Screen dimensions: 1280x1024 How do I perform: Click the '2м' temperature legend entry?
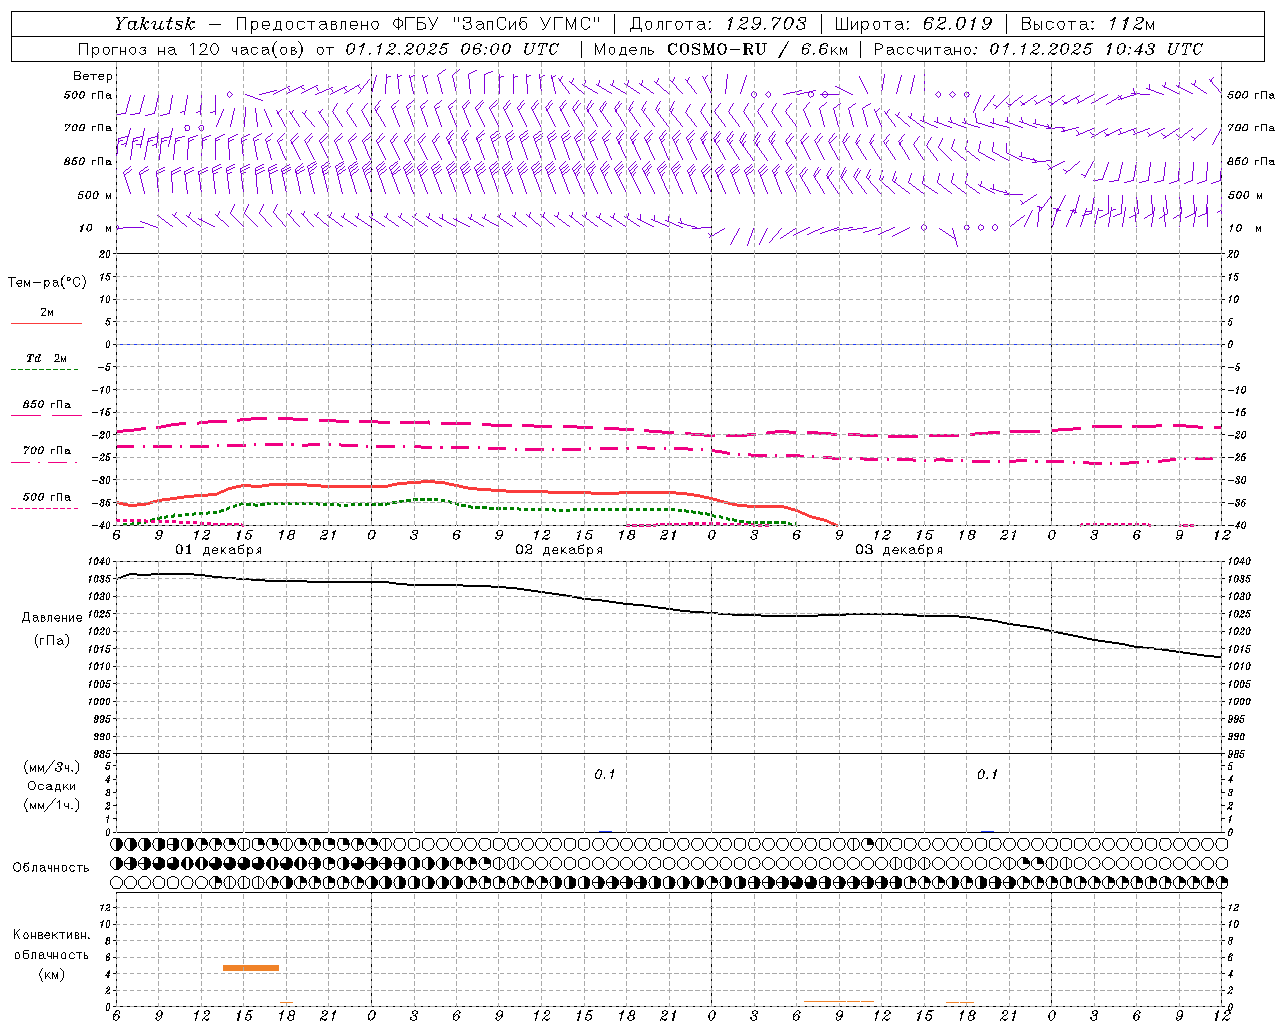47,313
